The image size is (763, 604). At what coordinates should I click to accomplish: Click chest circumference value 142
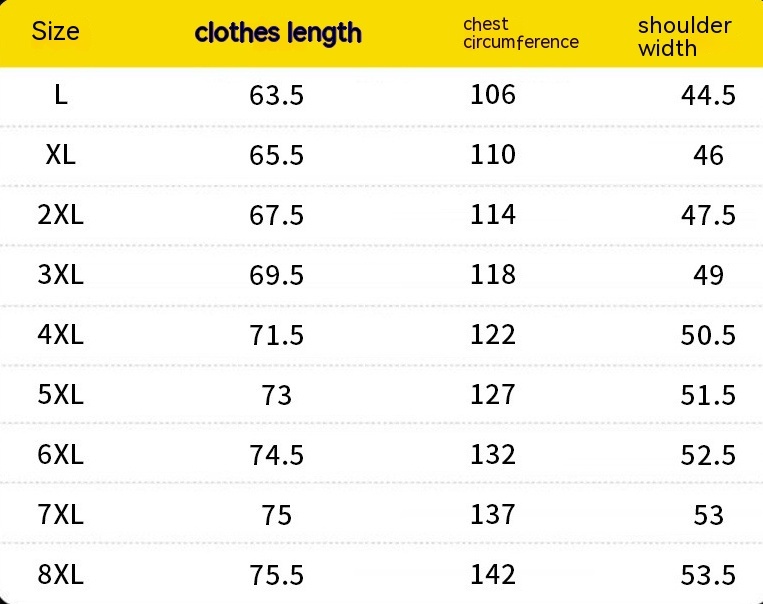point(493,575)
